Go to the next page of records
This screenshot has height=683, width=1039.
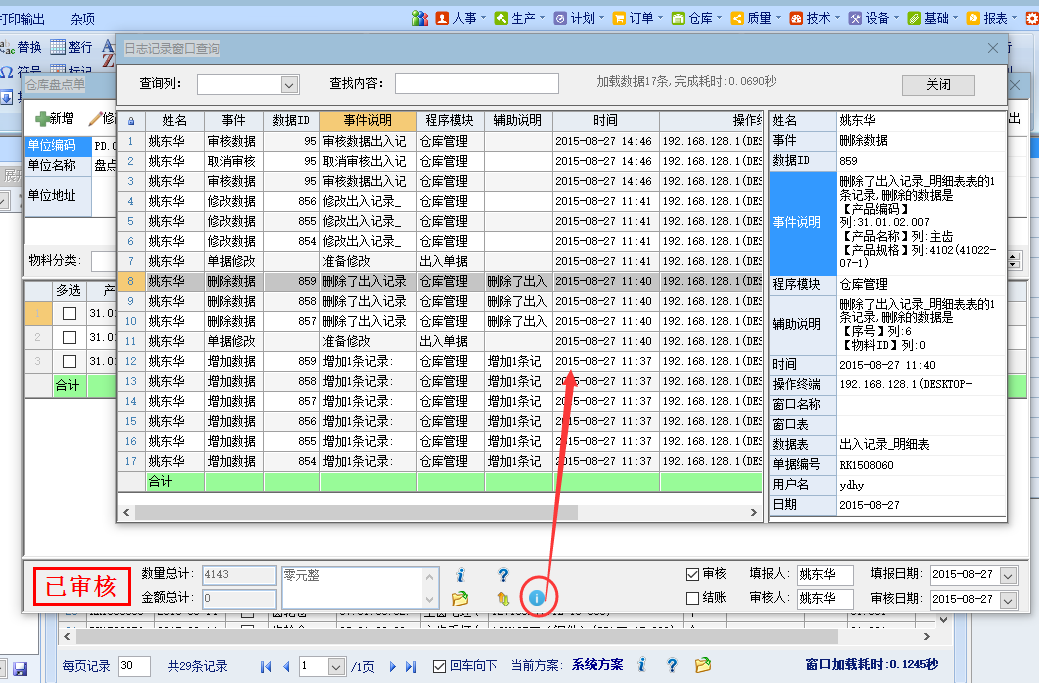[x=392, y=666]
